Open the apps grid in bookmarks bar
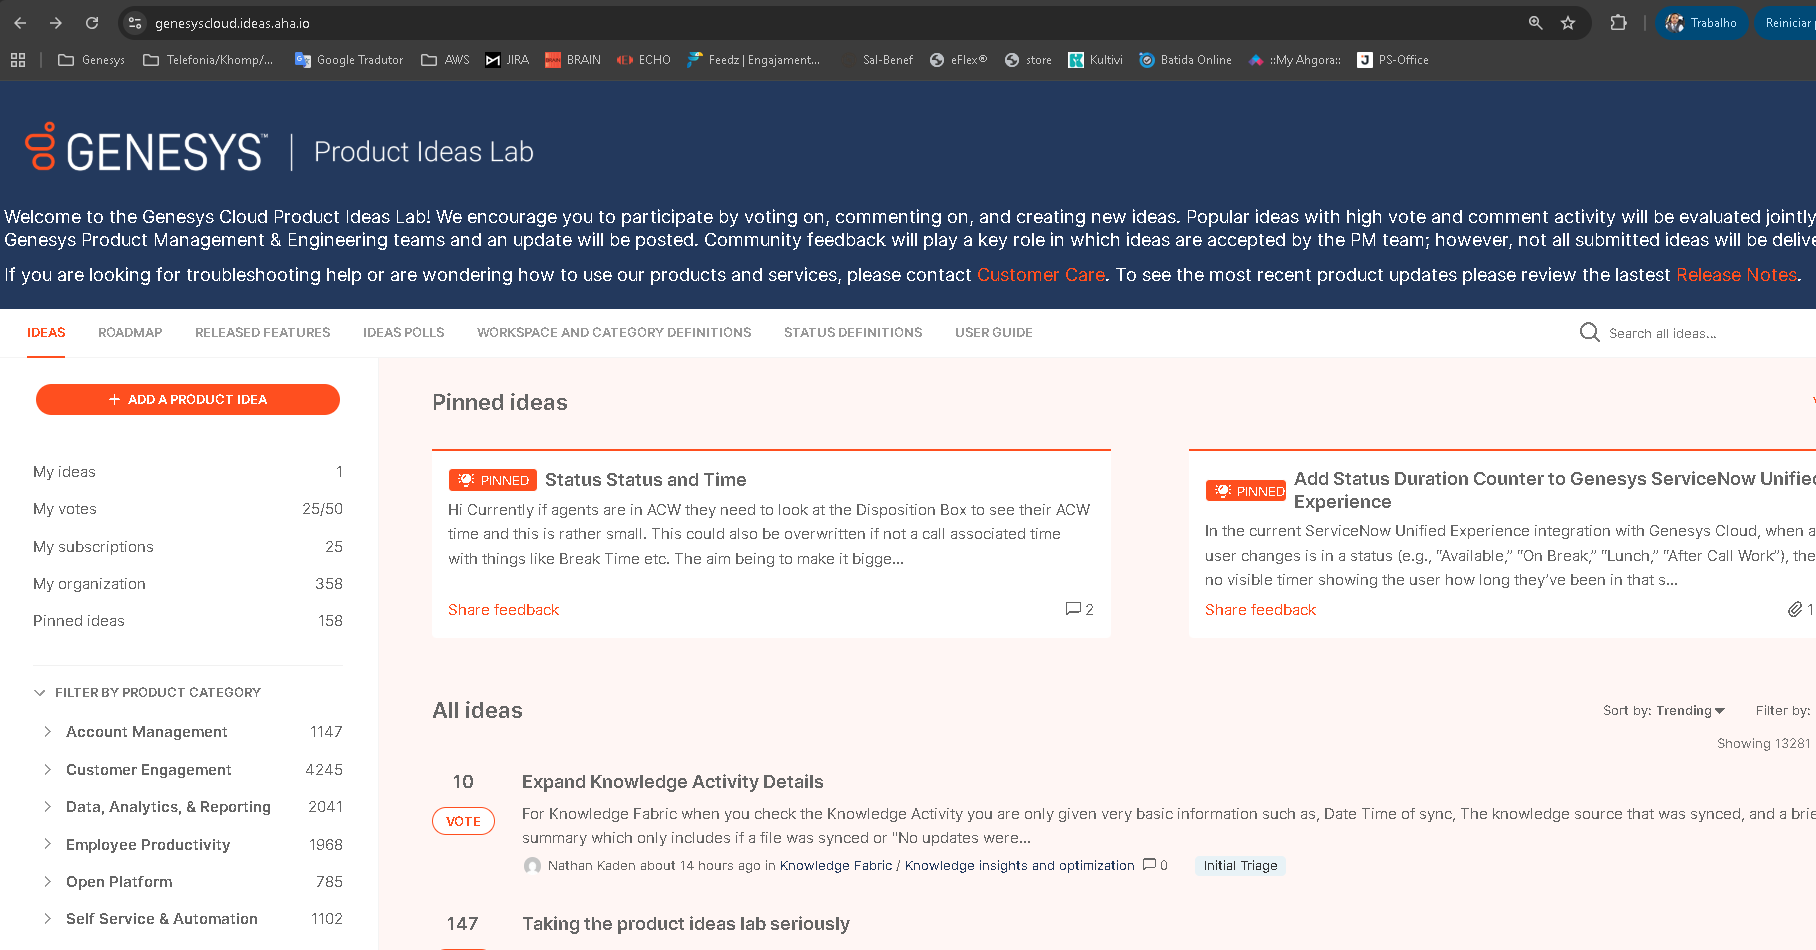This screenshot has height=950, width=1816. click(18, 60)
